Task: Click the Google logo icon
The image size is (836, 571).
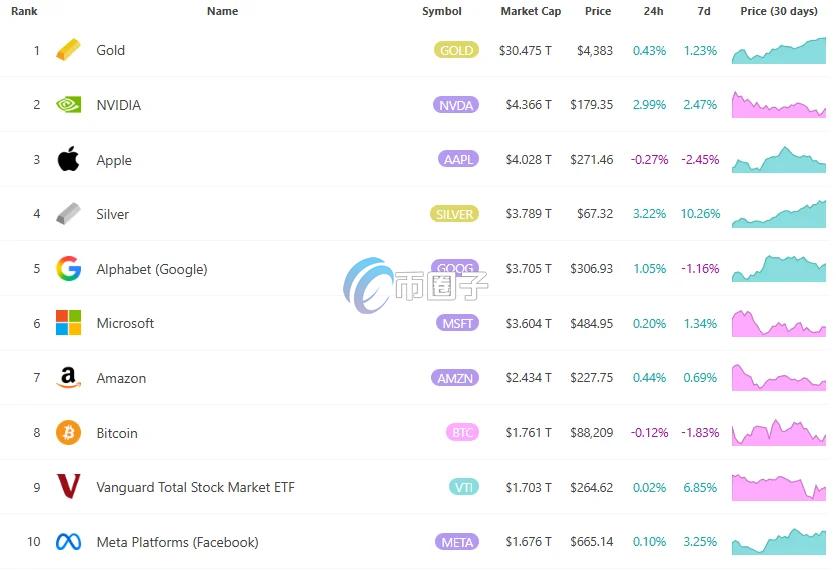Action: tap(68, 269)
